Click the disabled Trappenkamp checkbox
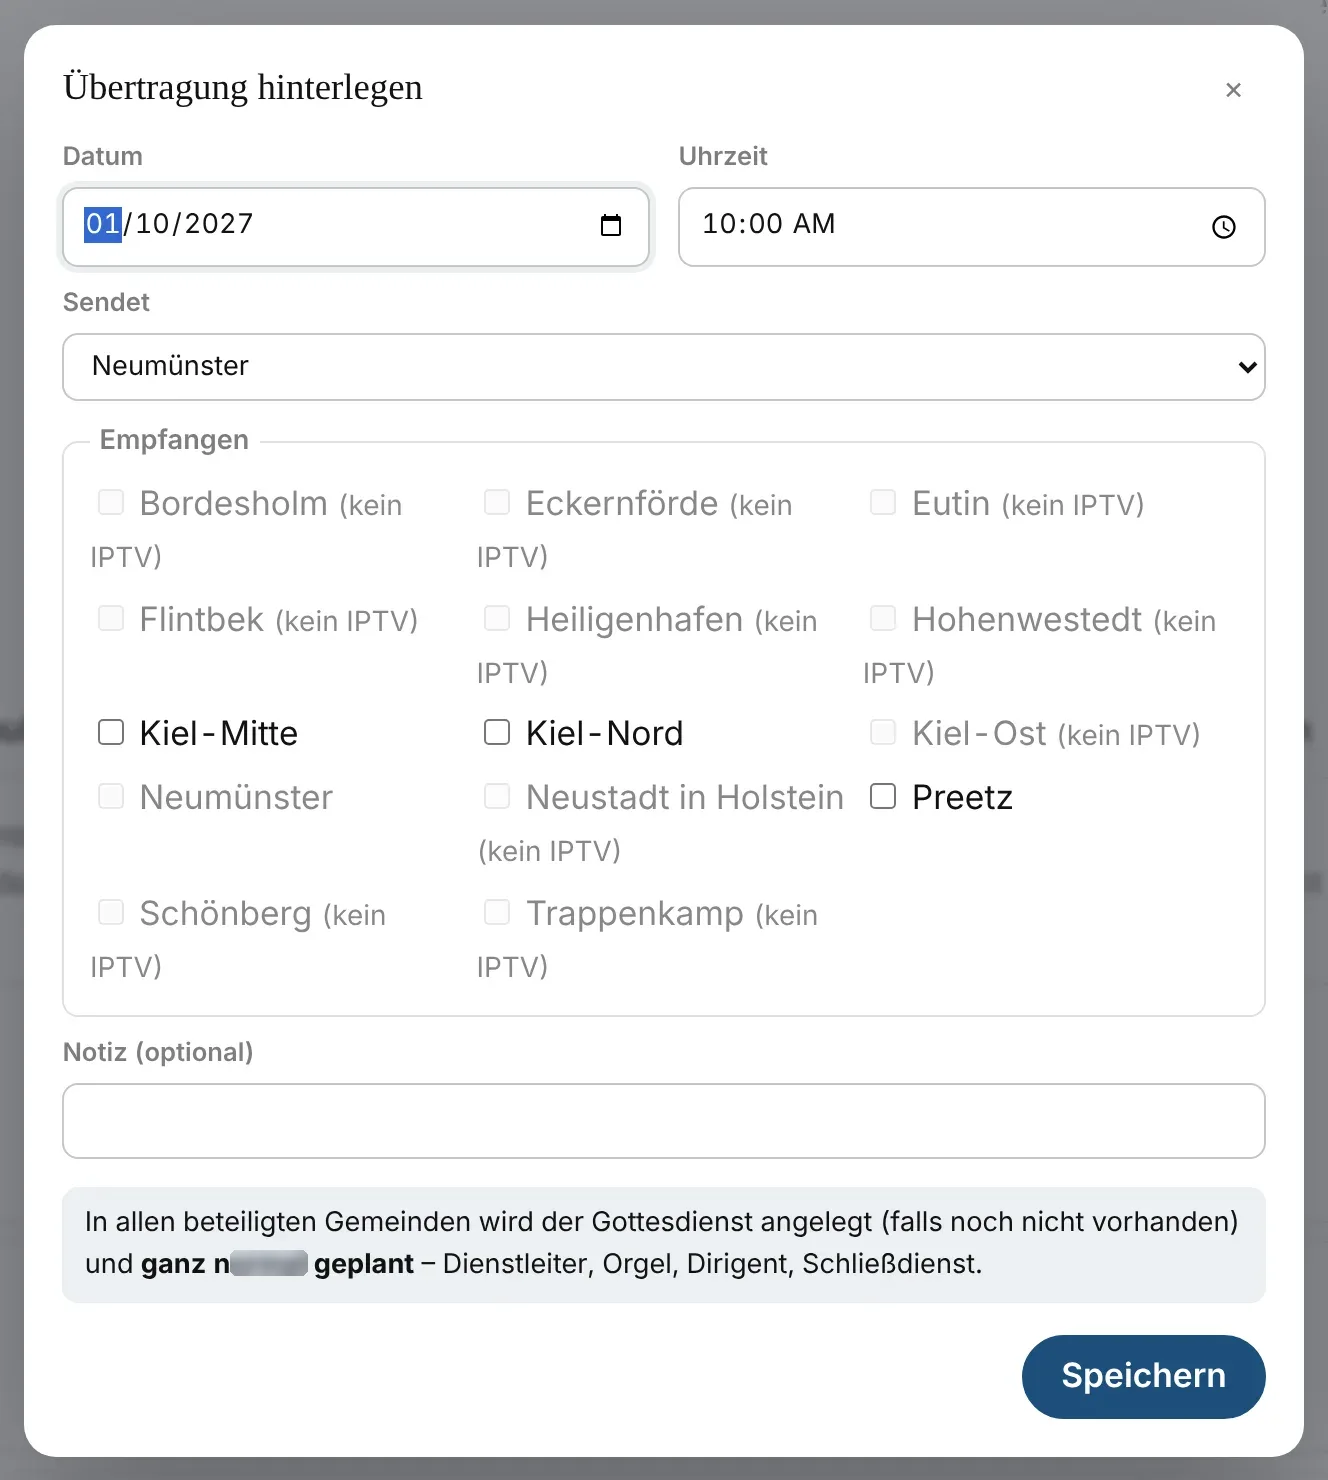The width and height of the screenshot is (1328, 1480). pos(497,912)
